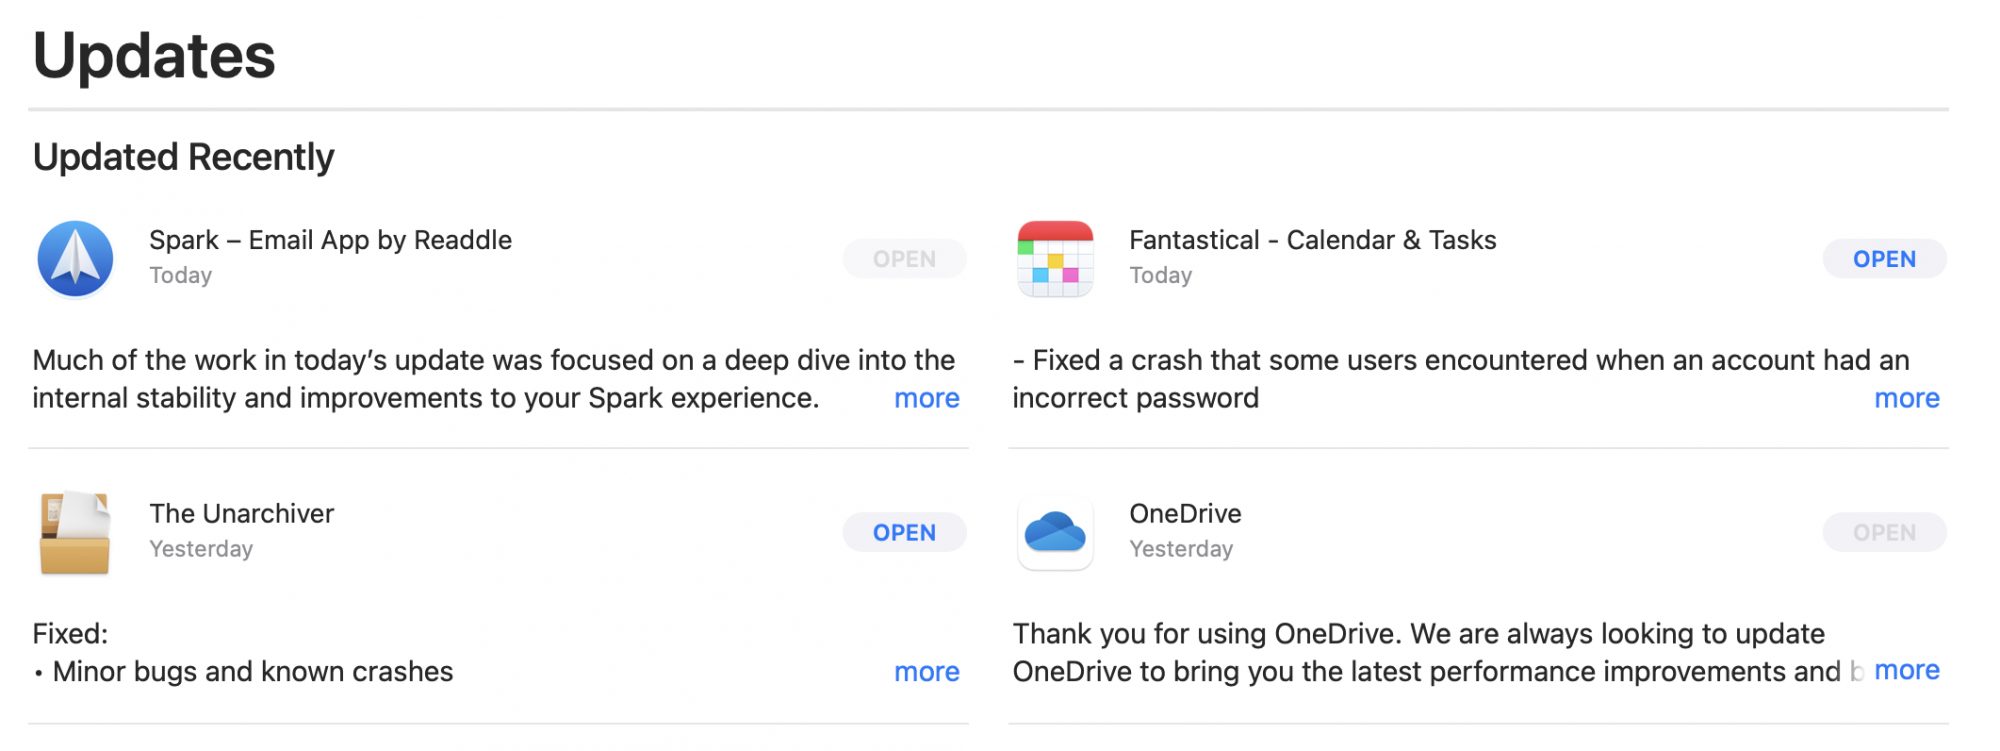The height and width of the screenshot is (751, 2000).
Task: Click the Updates page heading
Action: point(154,55)
